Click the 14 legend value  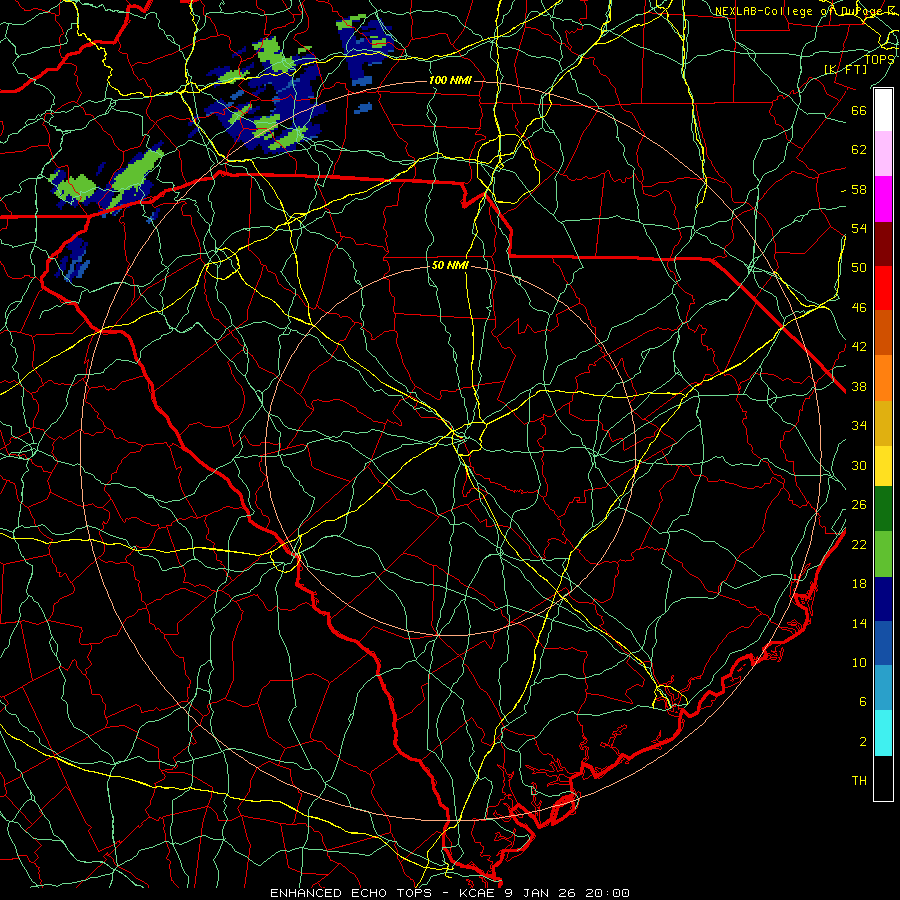click(x=859, y=623)
